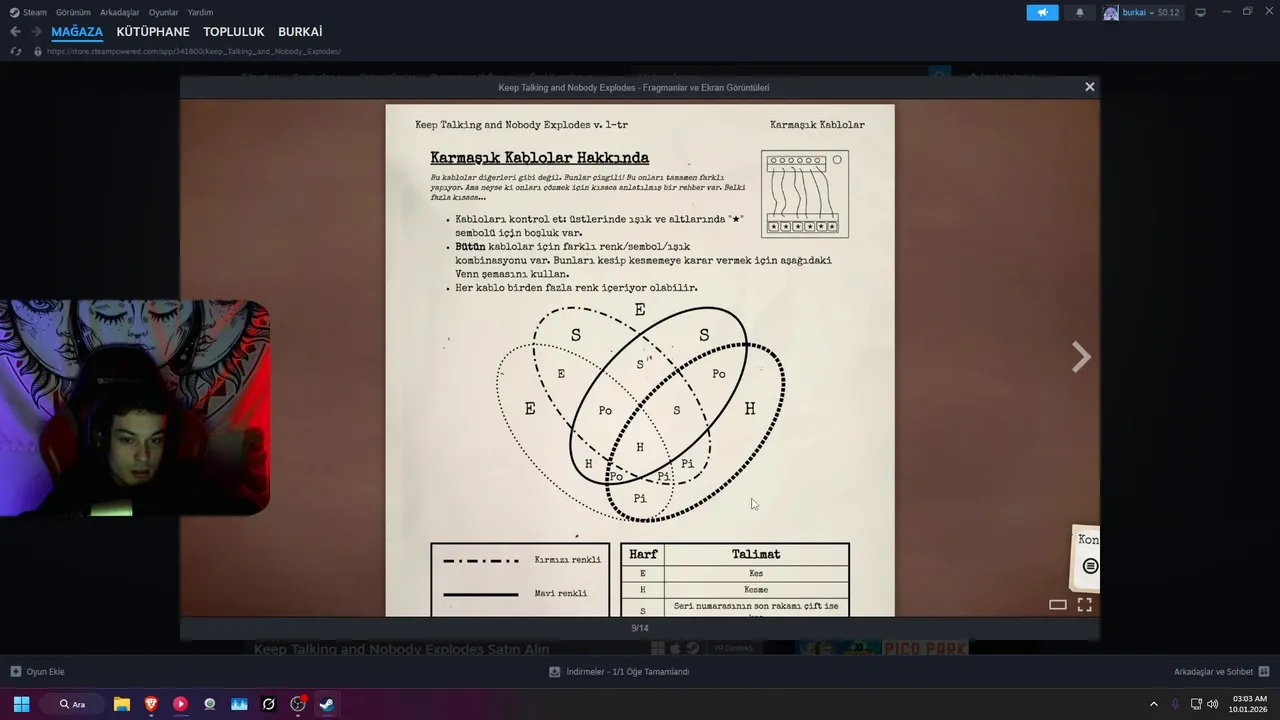Click the Kesme instruction cell
This screenshot has width=1280, height=720.
[x=756, y=590]
